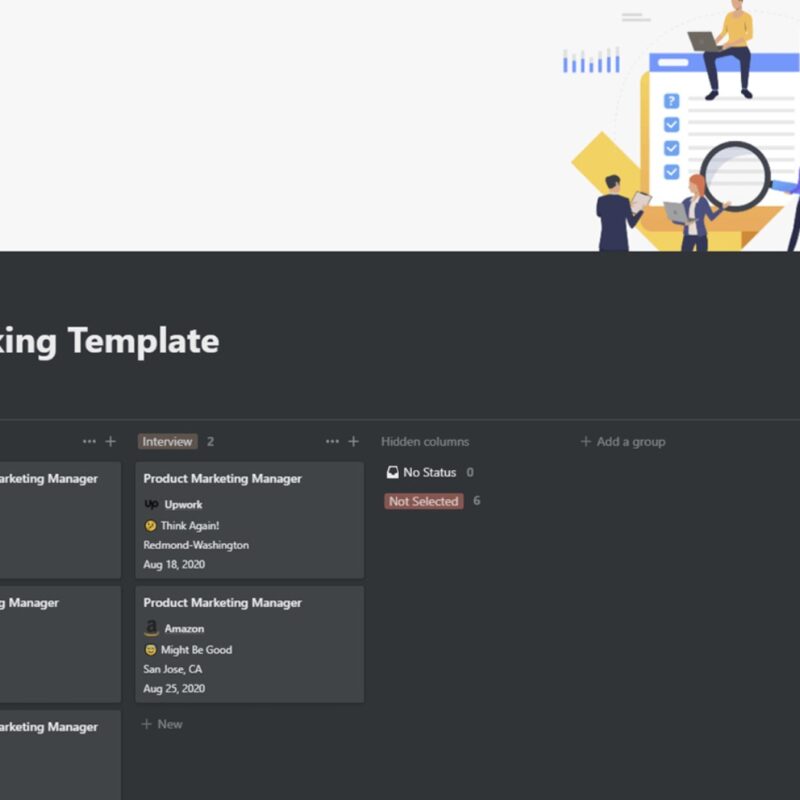The height and width of the screenshot is (800, 800).
Task: Click the Amazon logo icon
Action: point(152,628)
